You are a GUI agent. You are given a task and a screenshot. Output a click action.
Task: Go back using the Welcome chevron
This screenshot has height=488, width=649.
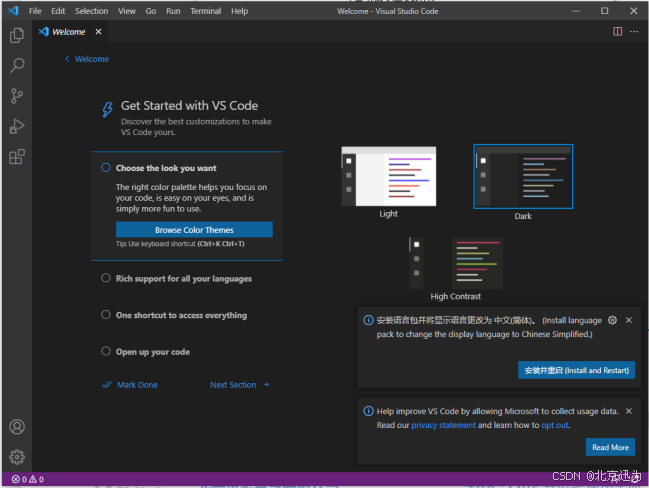click(67, 59)
